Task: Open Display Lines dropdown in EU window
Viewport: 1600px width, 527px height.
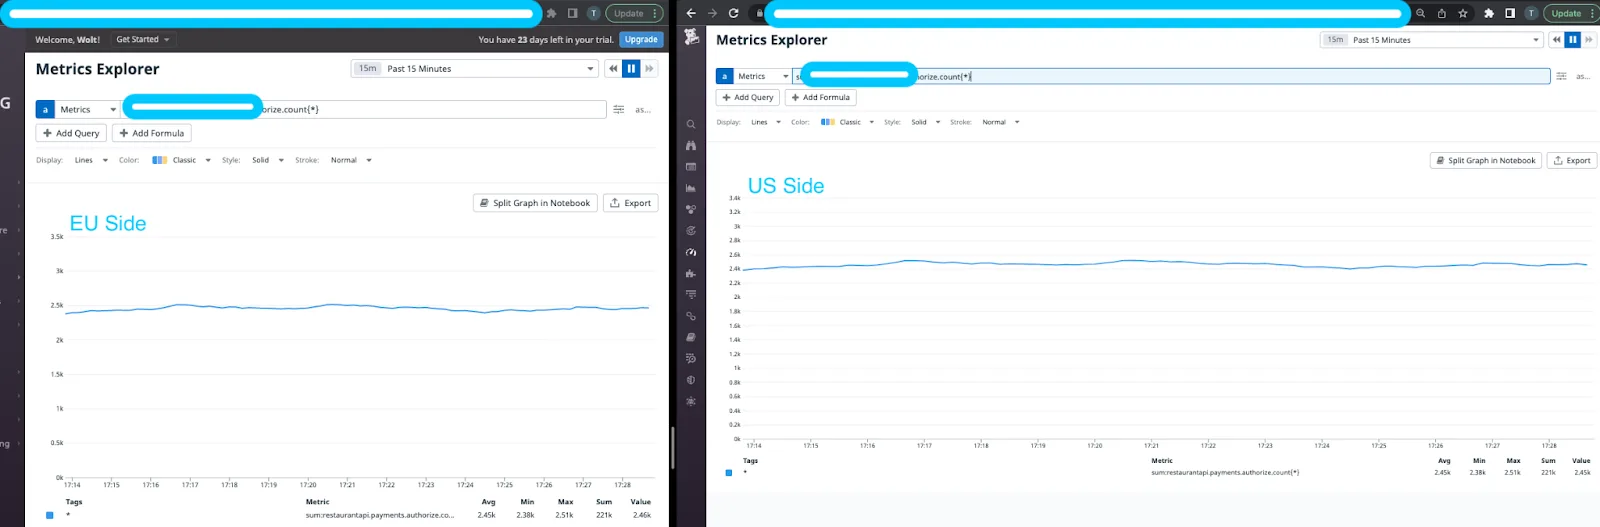Action: tap(91, 160)
